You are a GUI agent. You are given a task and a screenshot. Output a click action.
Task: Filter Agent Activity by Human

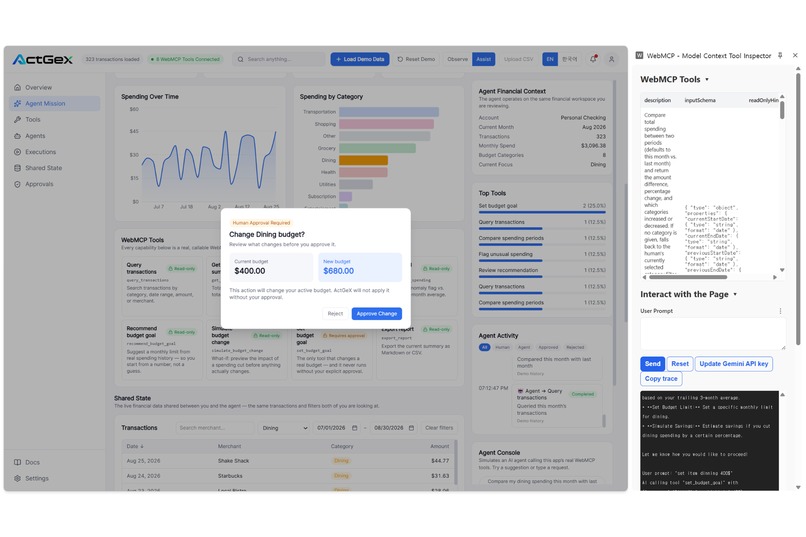point(502,347)
